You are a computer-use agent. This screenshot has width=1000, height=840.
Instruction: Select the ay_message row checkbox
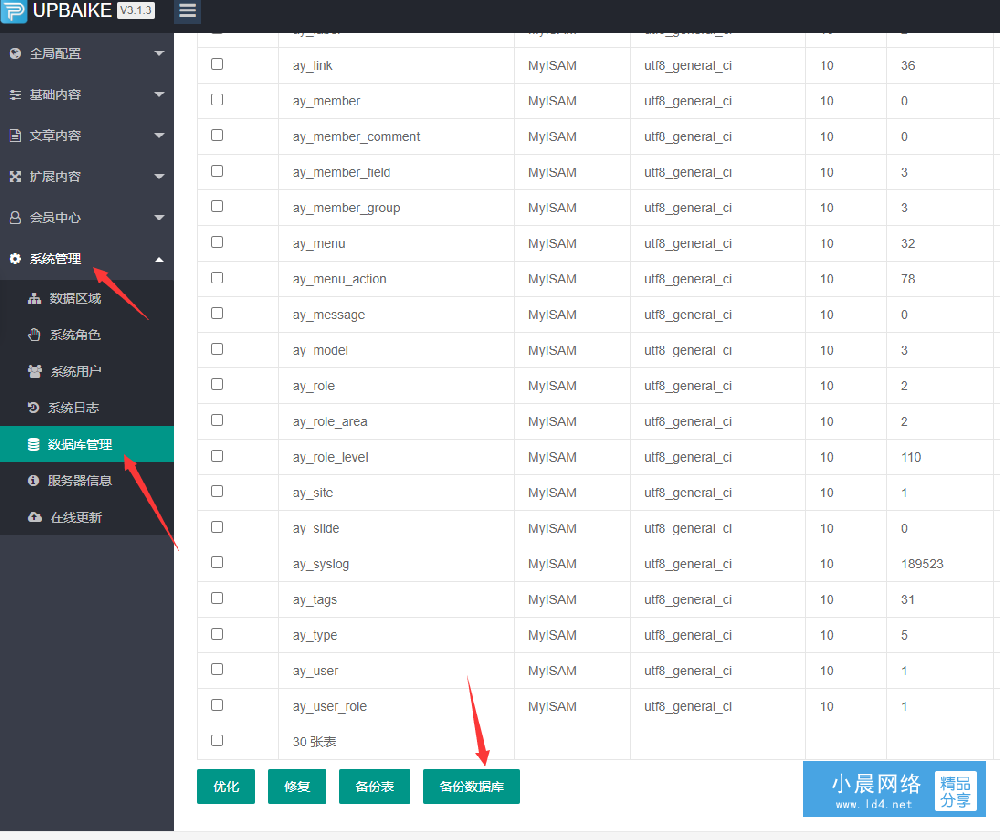coord(217,313)
